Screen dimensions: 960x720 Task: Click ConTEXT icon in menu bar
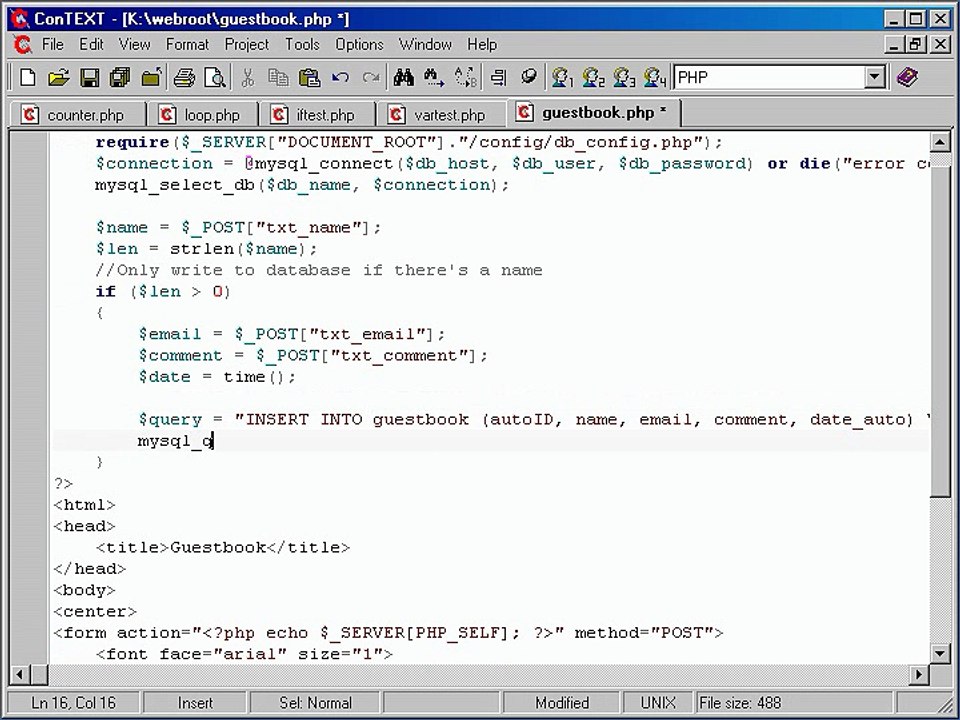(x=23, y=45)
